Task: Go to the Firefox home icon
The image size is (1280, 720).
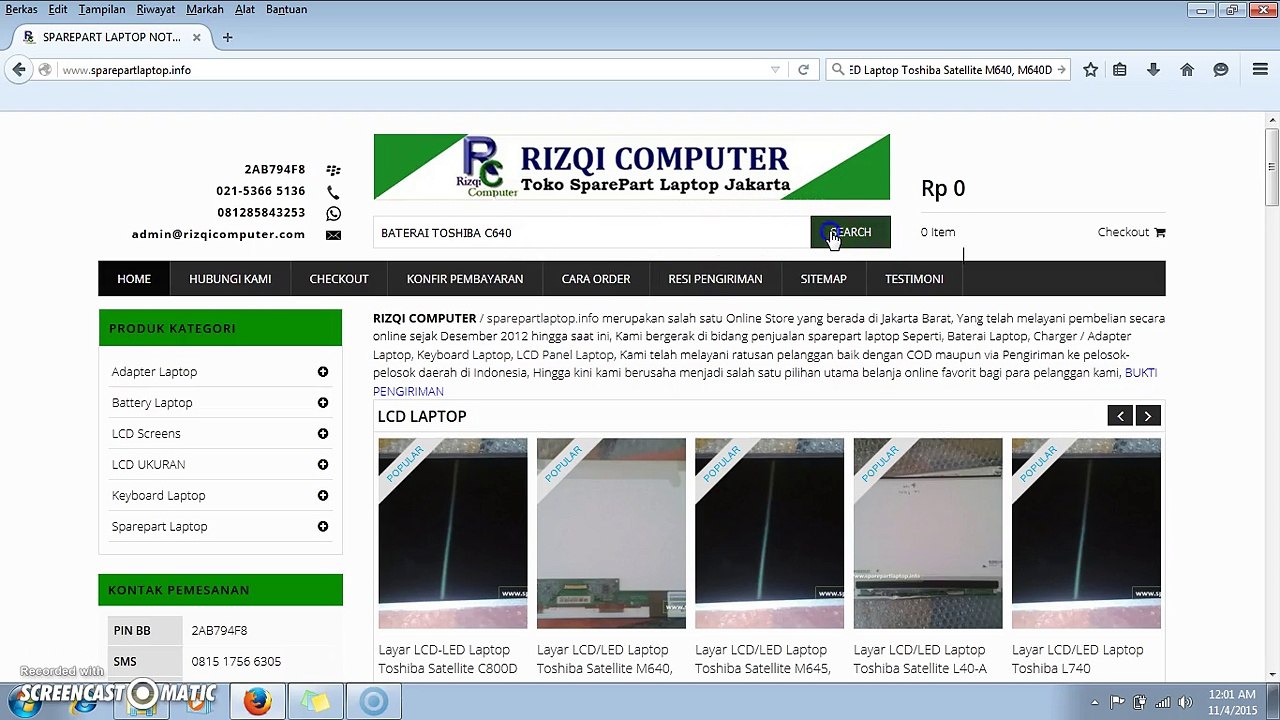Action: (x=1187, y=70)
